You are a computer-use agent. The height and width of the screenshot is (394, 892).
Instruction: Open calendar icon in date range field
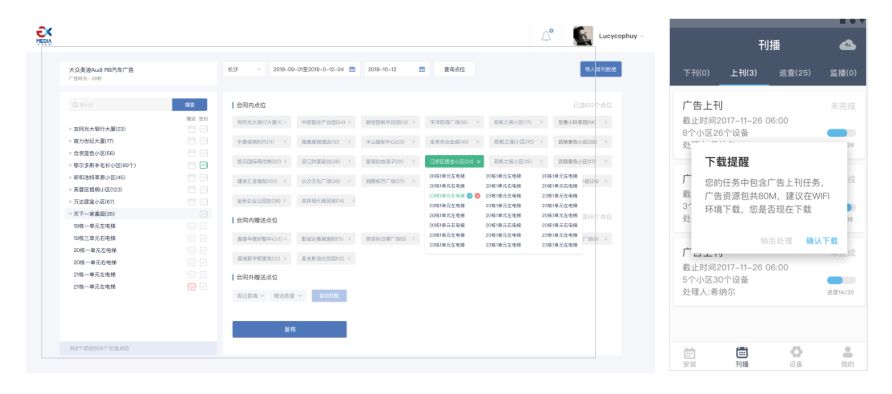[352, 69]
